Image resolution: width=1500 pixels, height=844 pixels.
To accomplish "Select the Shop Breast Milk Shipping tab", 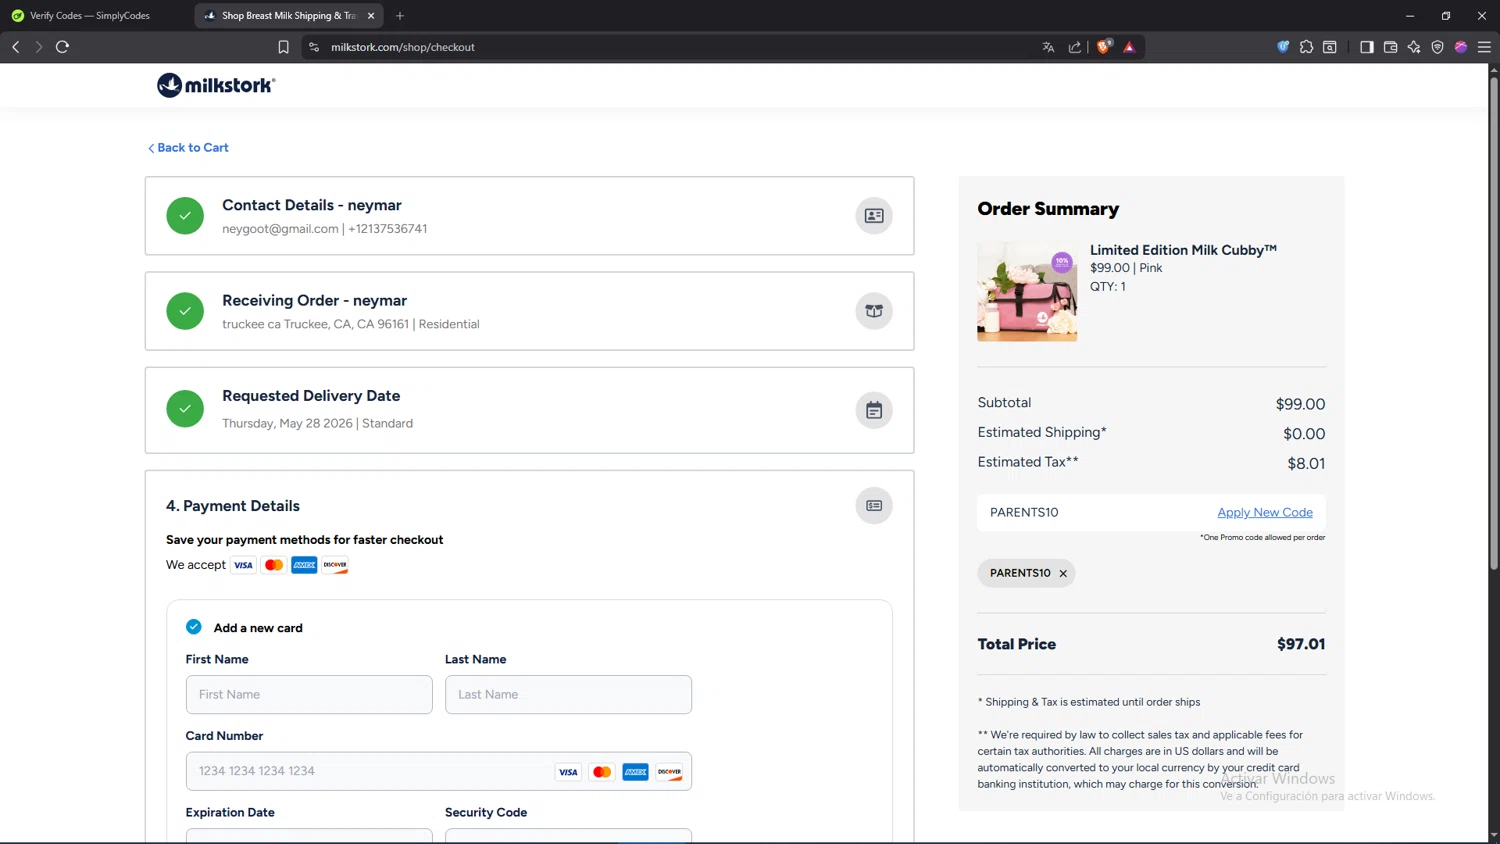I will [x=289, y=16].
